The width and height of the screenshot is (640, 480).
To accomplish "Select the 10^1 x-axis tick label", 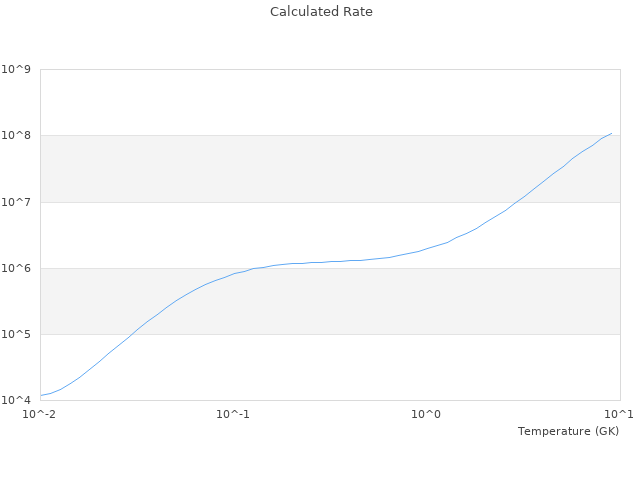I will coord(620,414).
